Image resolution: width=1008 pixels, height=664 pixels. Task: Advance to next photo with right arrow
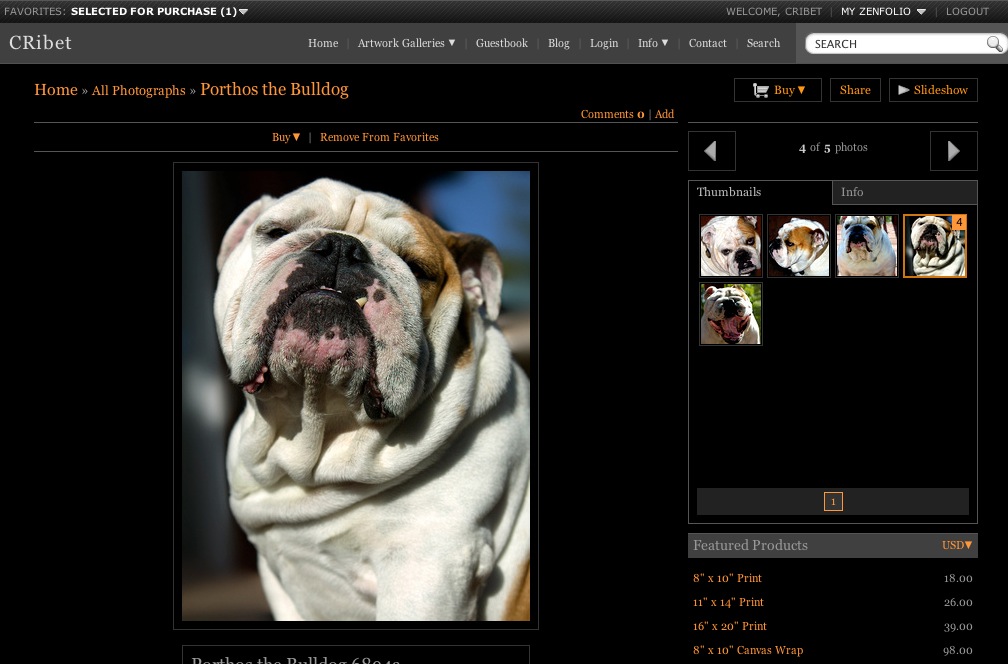[952, 150]
